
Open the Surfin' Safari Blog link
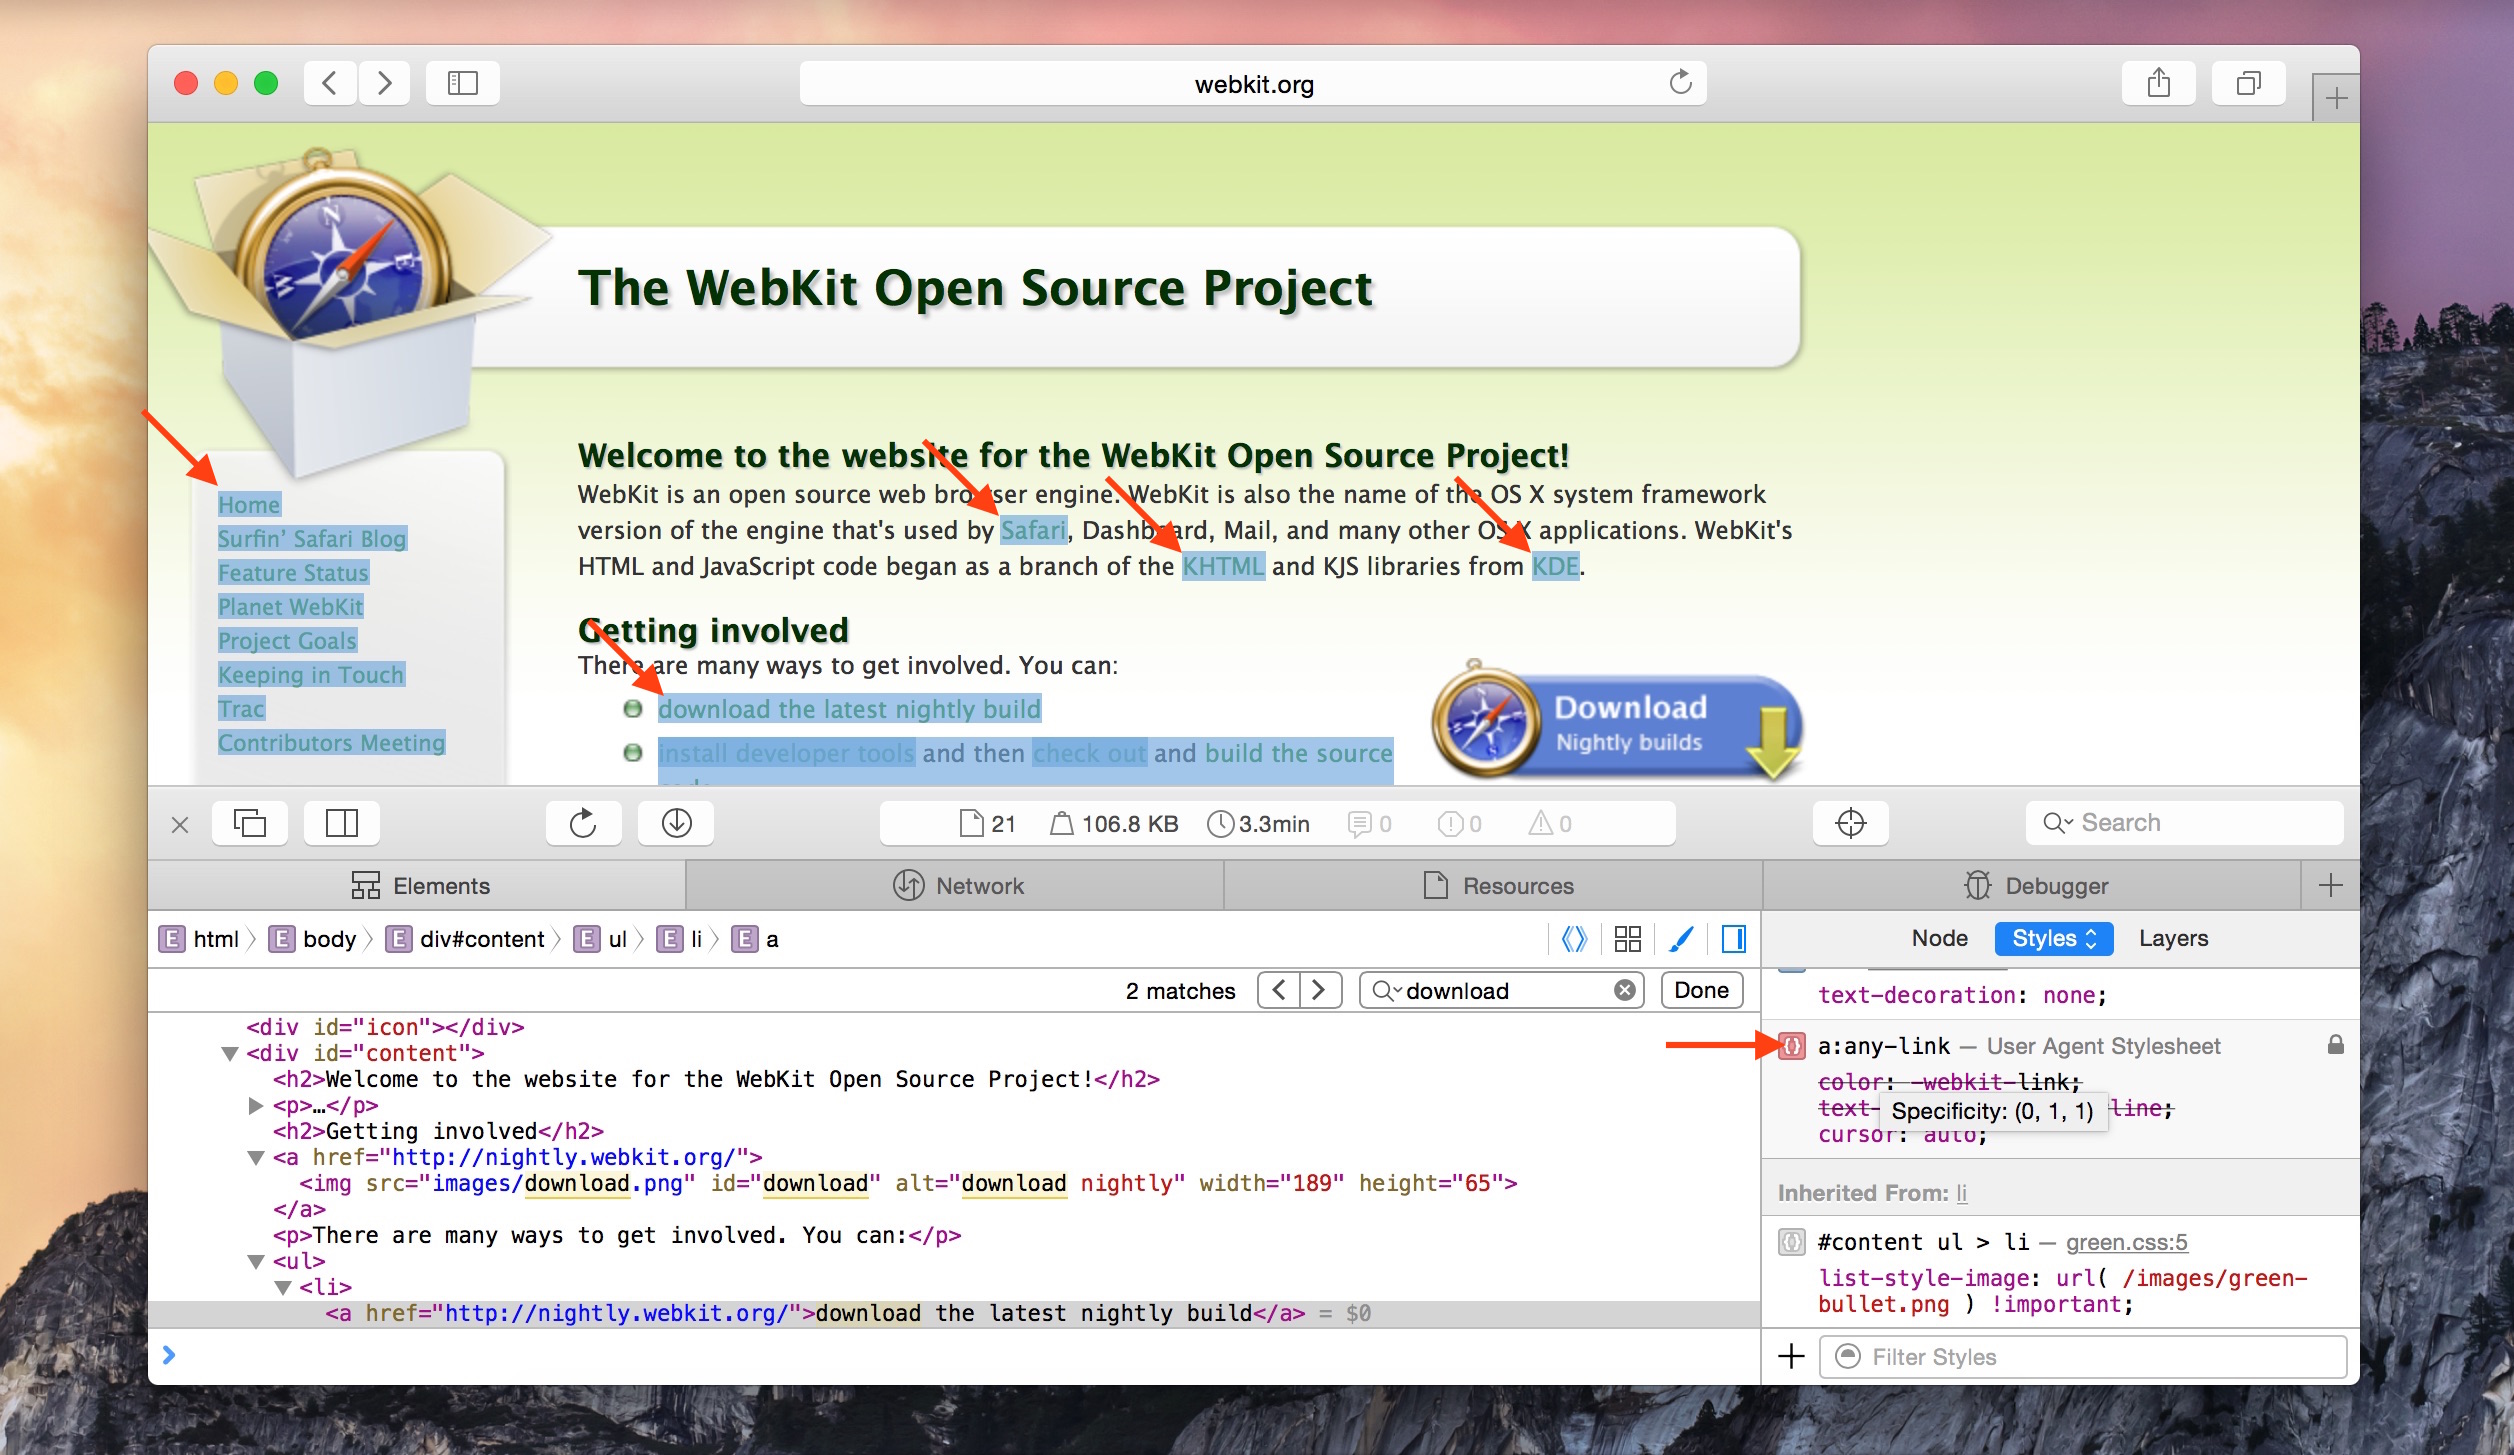click(x=312, y=538)
